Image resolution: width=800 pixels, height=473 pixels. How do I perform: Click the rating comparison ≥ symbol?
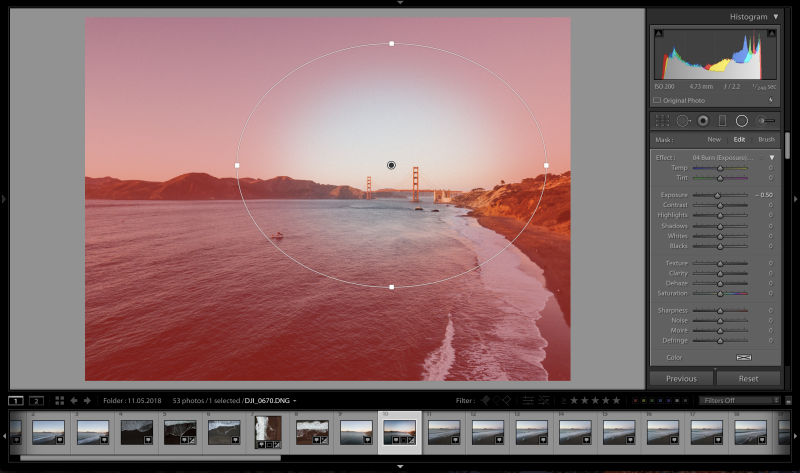click(x=563, y=401)
